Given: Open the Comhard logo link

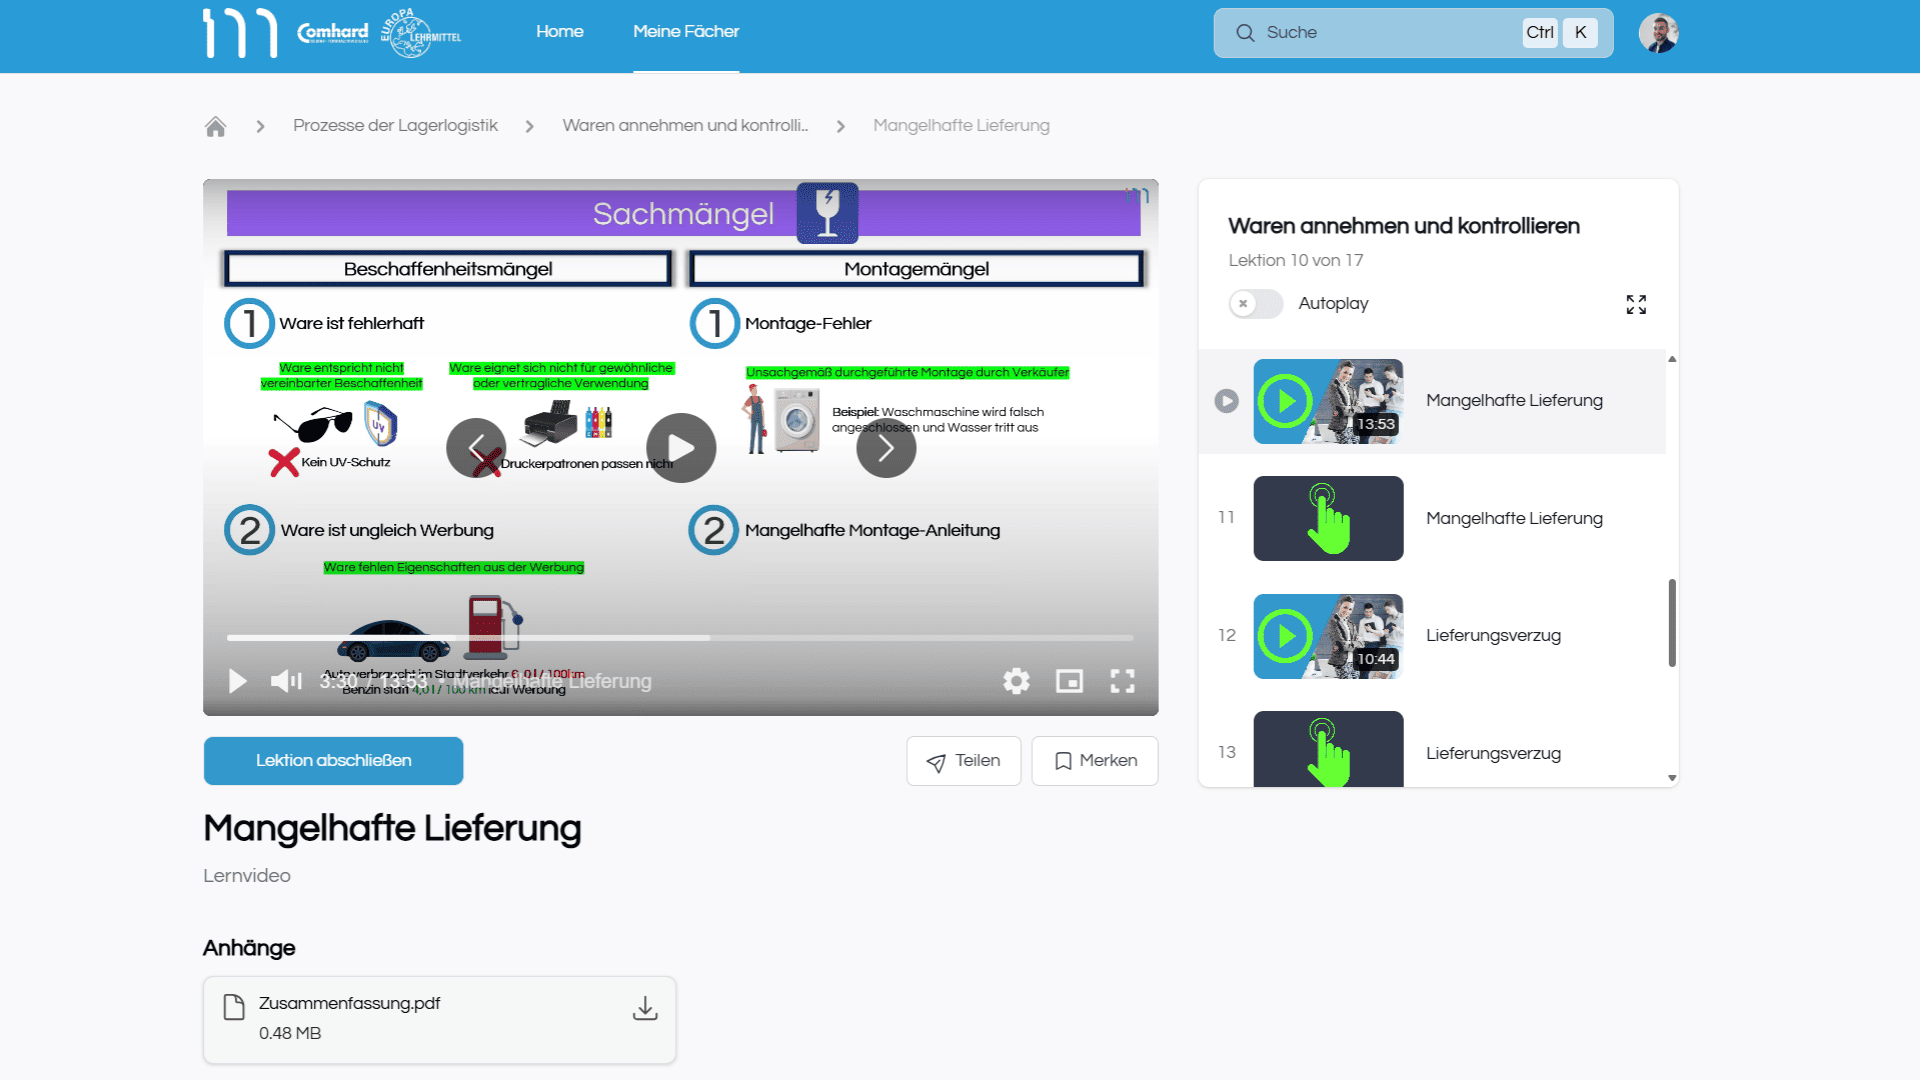Looking at the screenshot, I should 332,33.
